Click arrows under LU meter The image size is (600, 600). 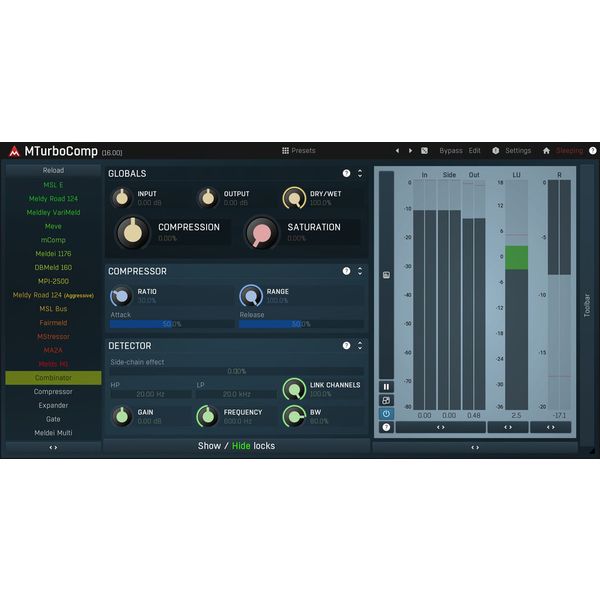pyautogui.click(x=508, y=427)
